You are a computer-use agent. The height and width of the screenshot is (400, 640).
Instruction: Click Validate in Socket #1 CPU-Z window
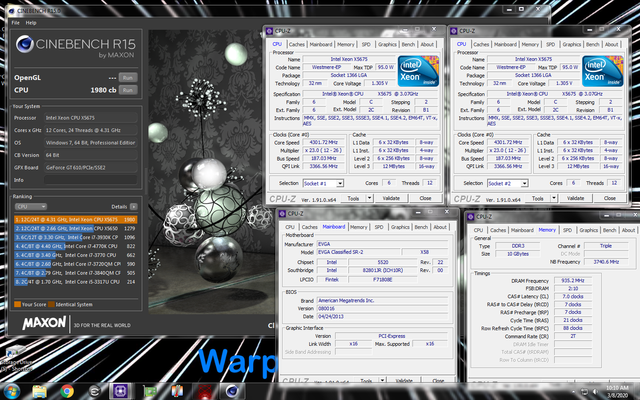click(x=391, y=198)
